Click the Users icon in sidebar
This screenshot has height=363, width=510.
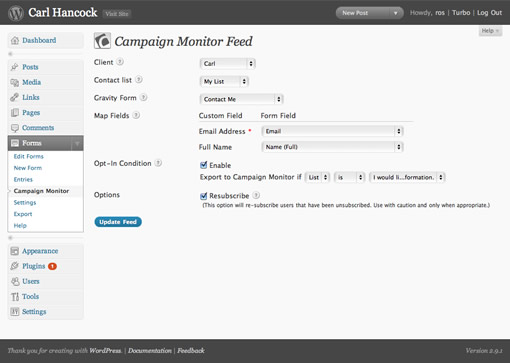(15, 281)
